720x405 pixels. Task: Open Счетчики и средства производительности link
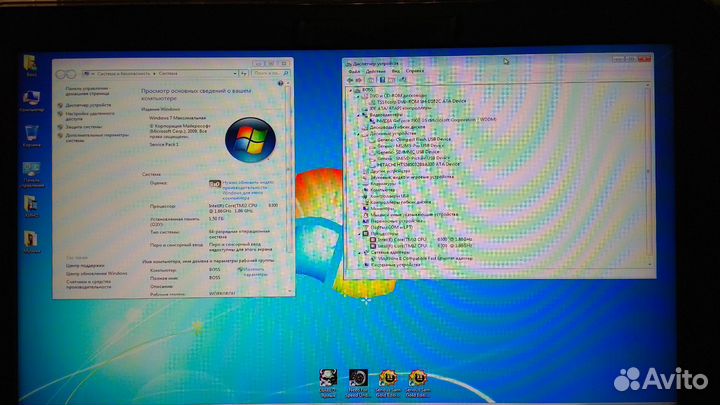[89, 284]
